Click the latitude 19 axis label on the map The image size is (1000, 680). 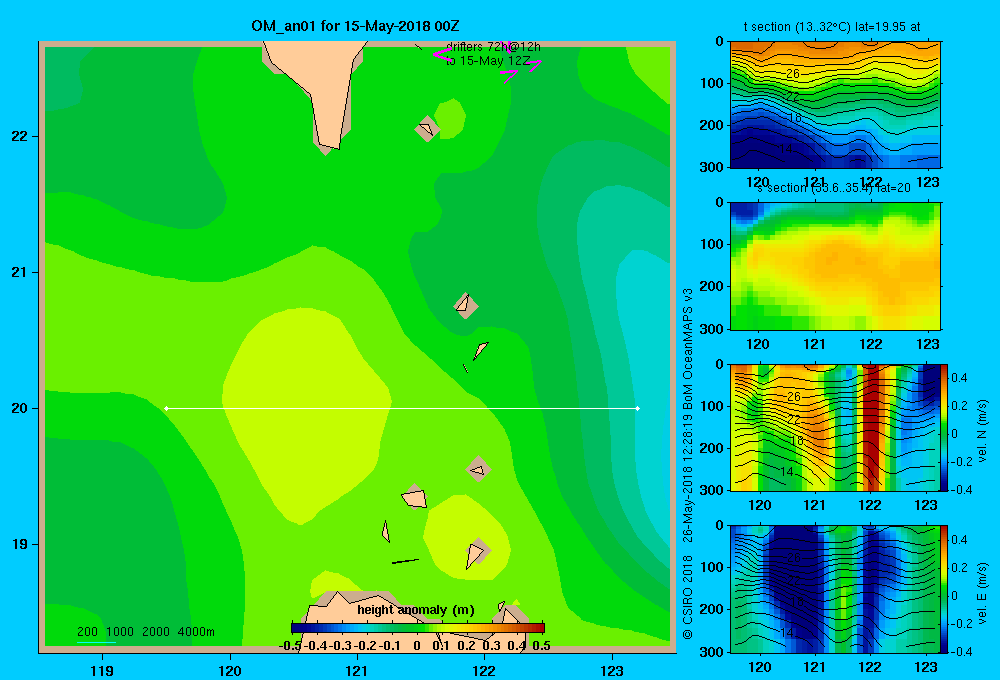19,544
